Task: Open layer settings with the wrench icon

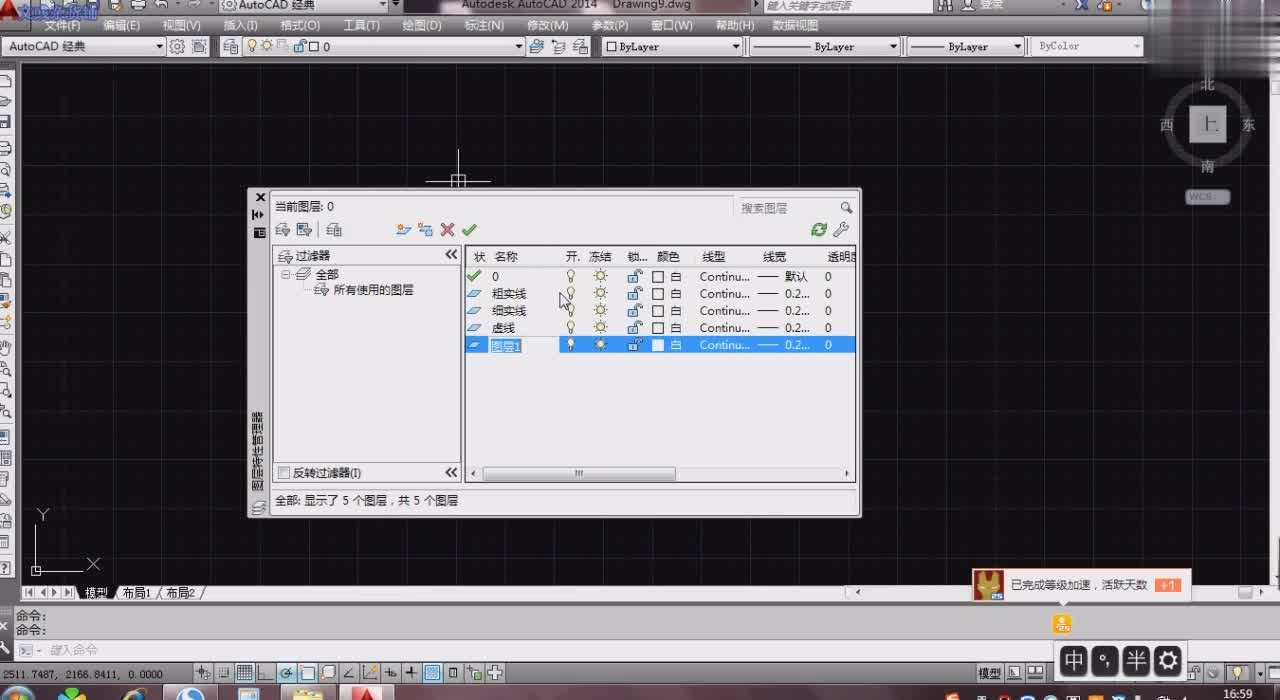Action: pos(841,230)
